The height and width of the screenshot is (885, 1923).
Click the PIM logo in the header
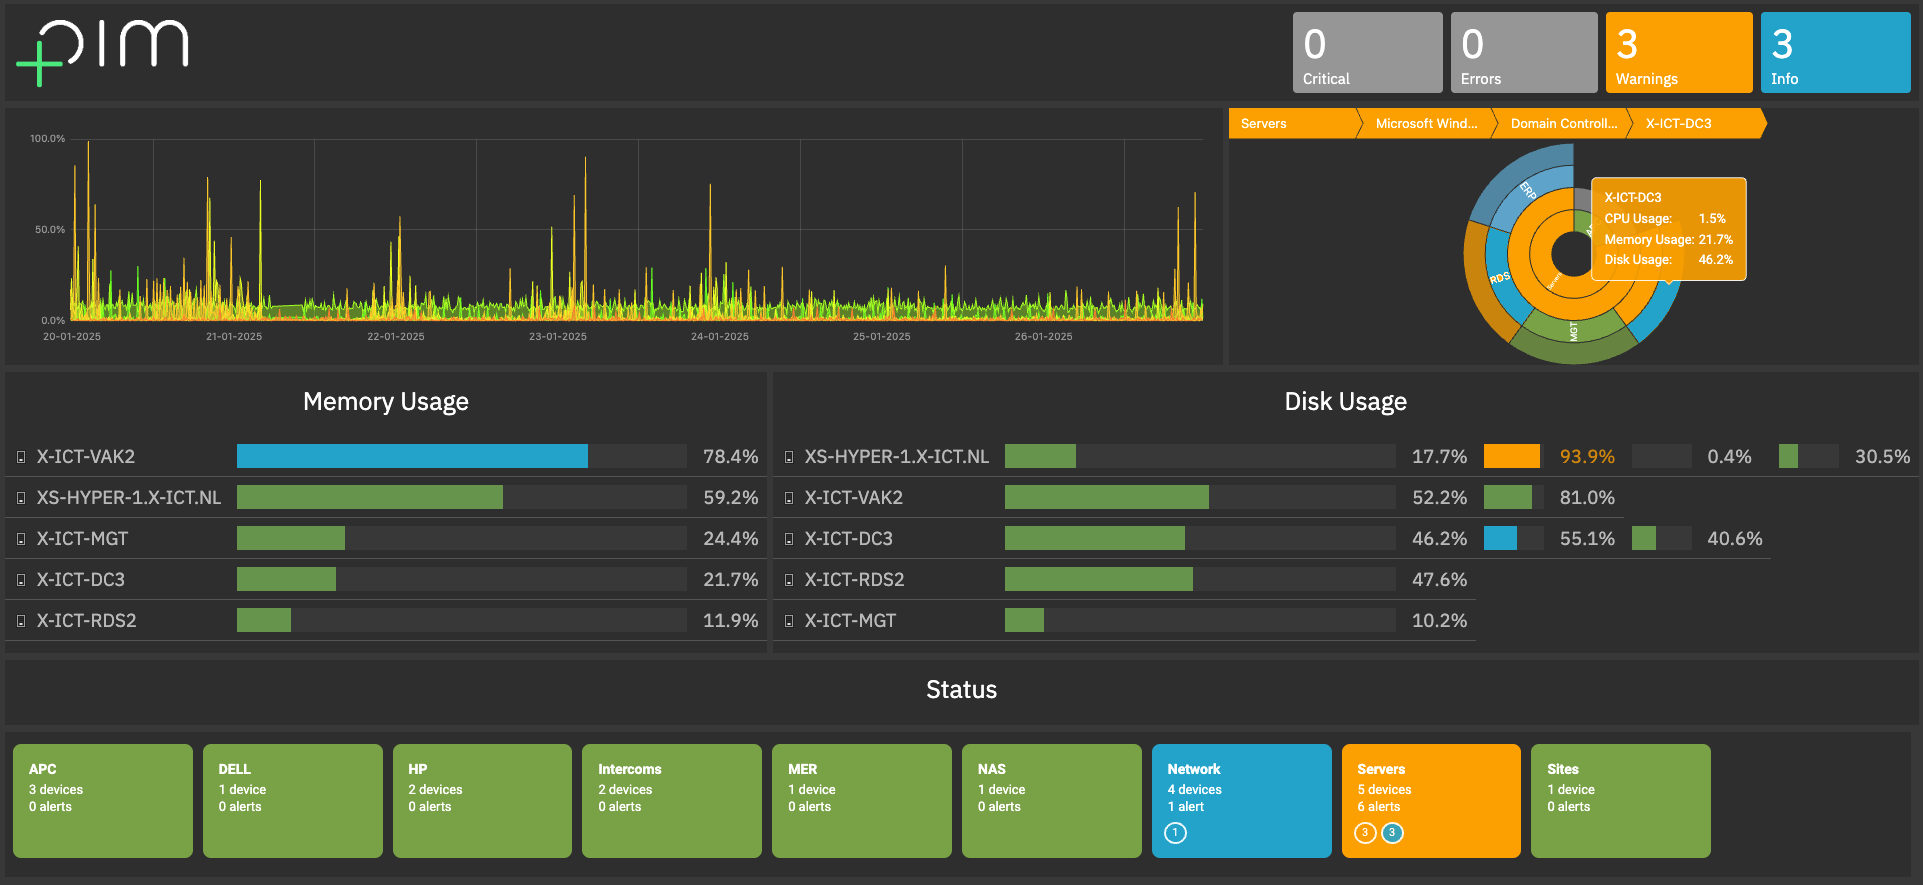tap(103, 52)
